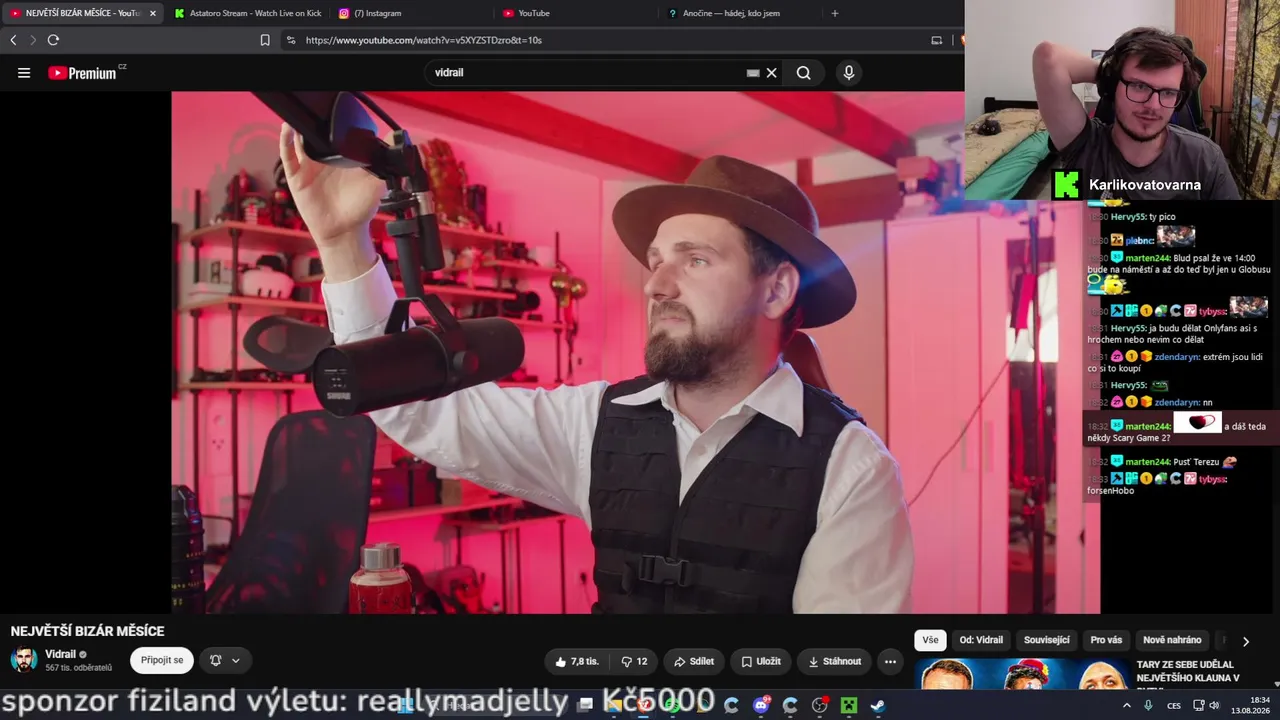
Task: Select the Pro vás filter chip
Action: click(1106, 640)
